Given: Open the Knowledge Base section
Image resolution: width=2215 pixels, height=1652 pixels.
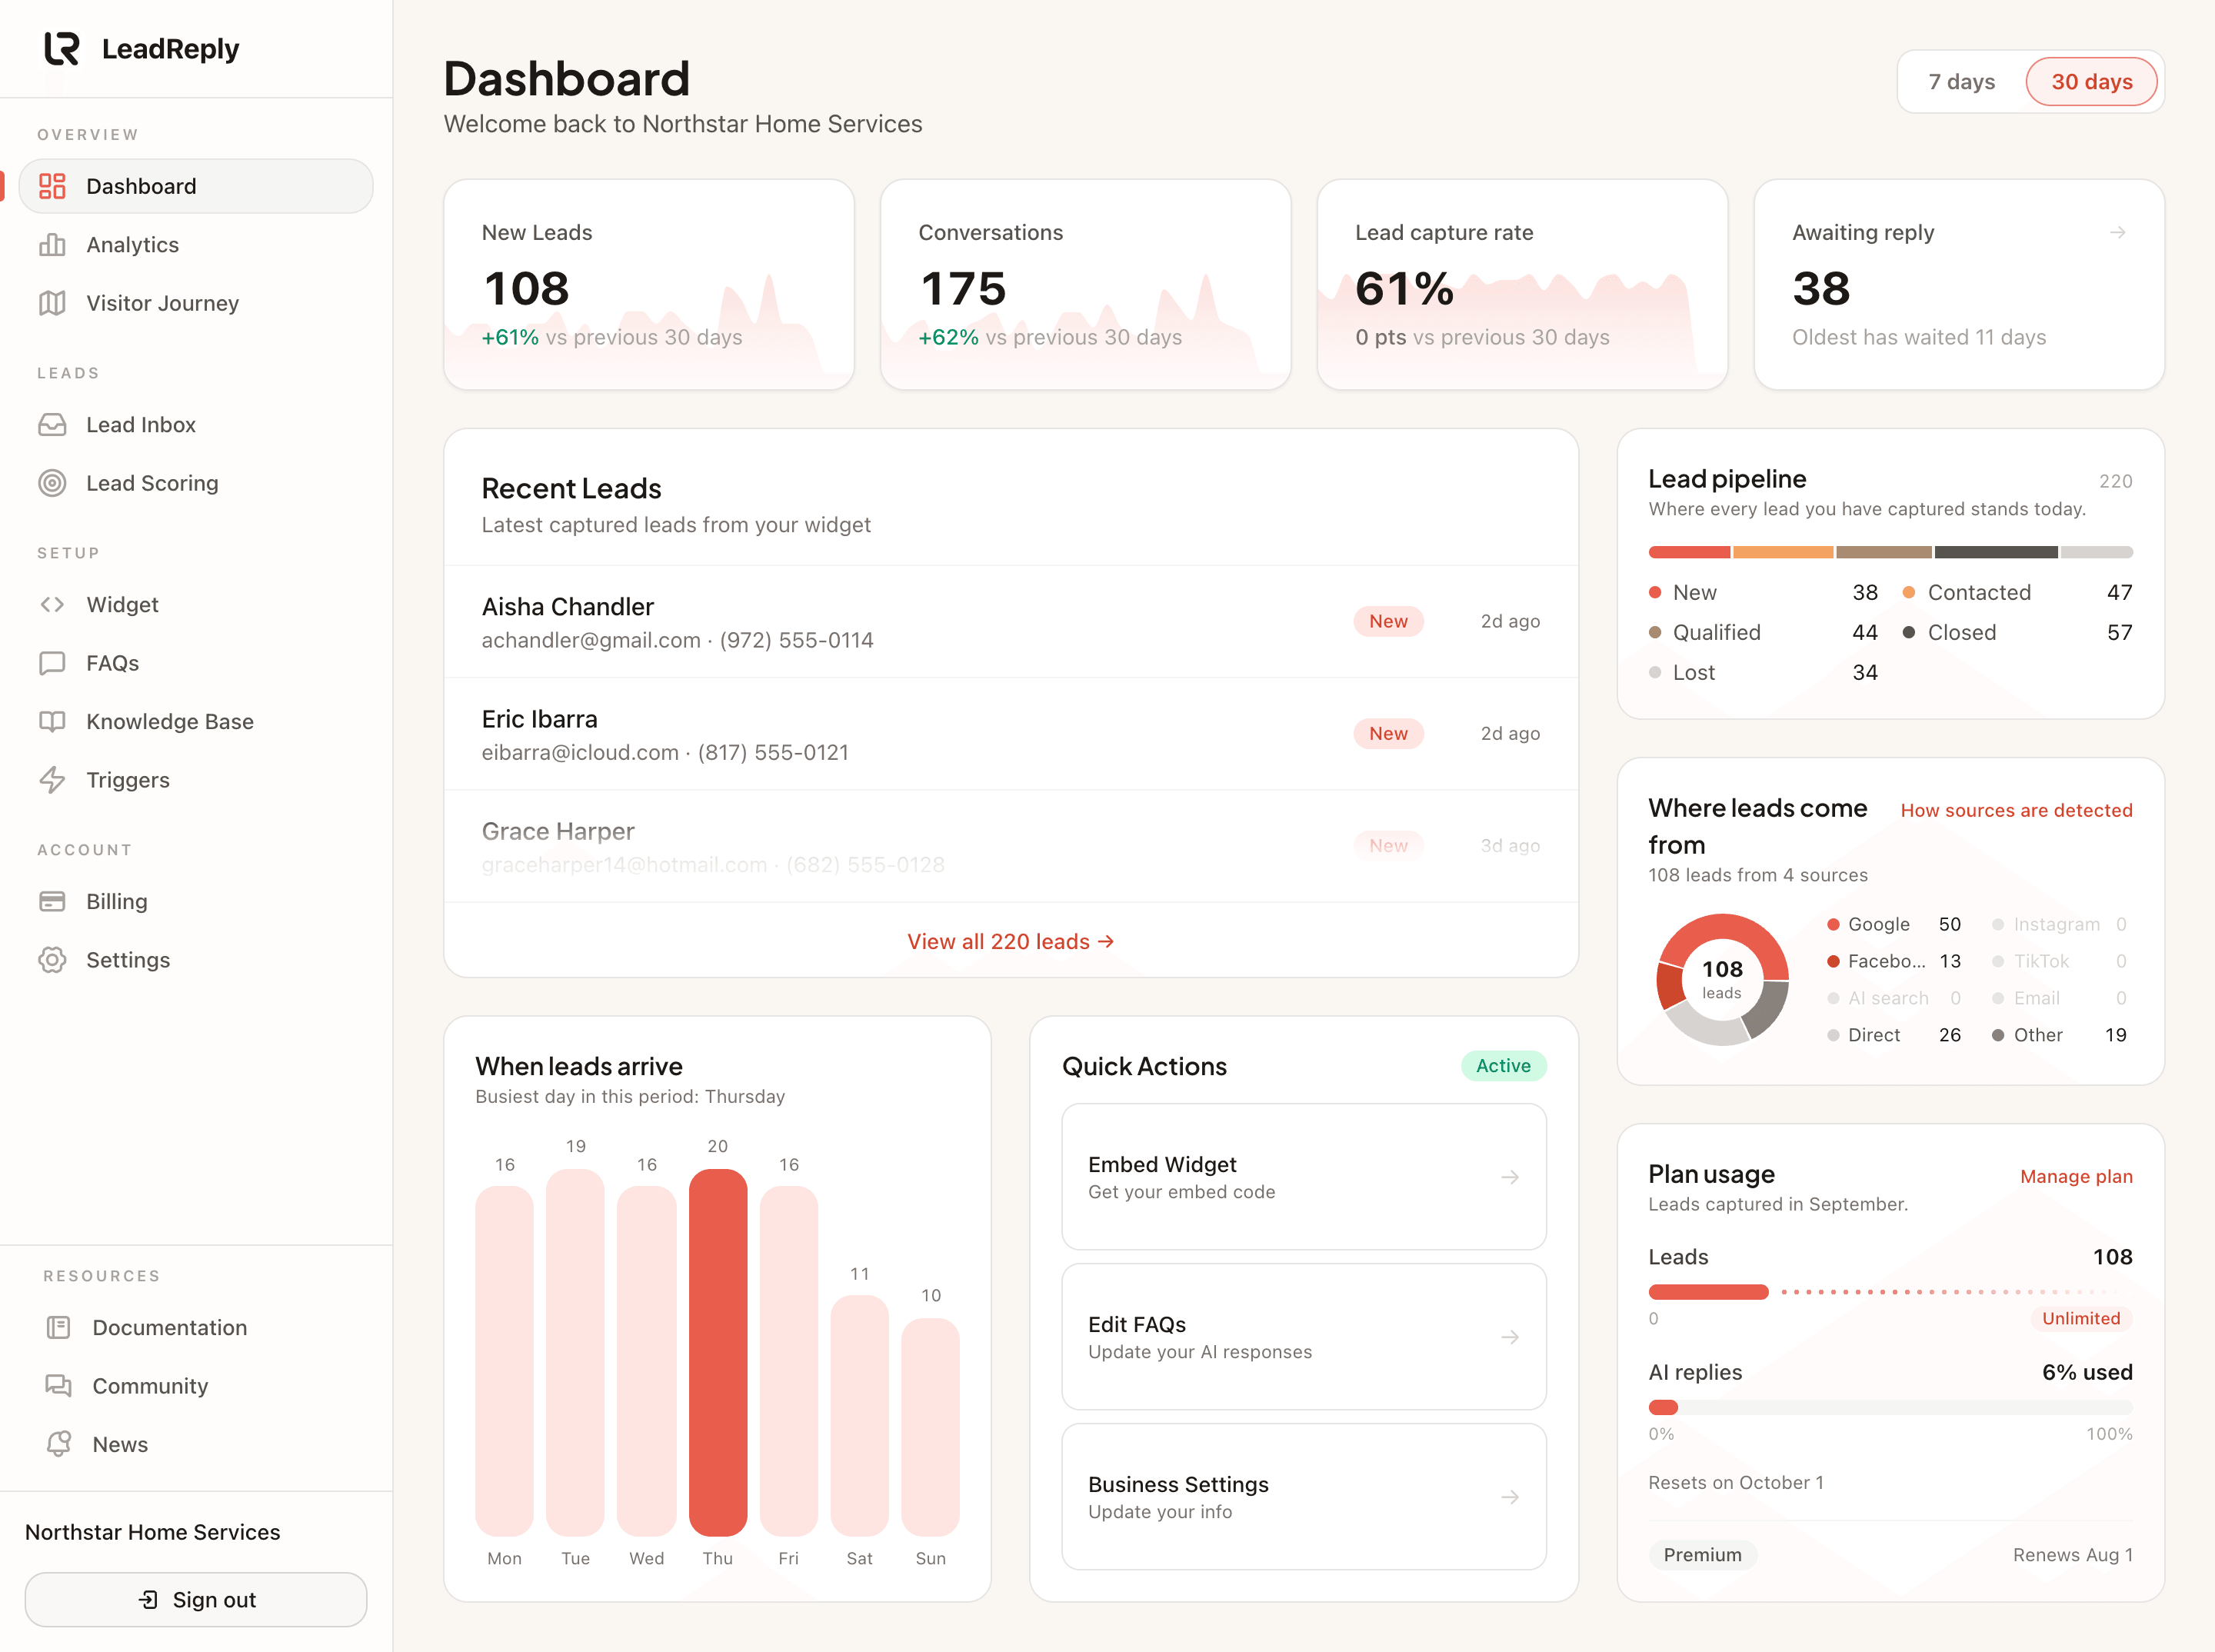Looking at the screenshot, I should point(196,722).
